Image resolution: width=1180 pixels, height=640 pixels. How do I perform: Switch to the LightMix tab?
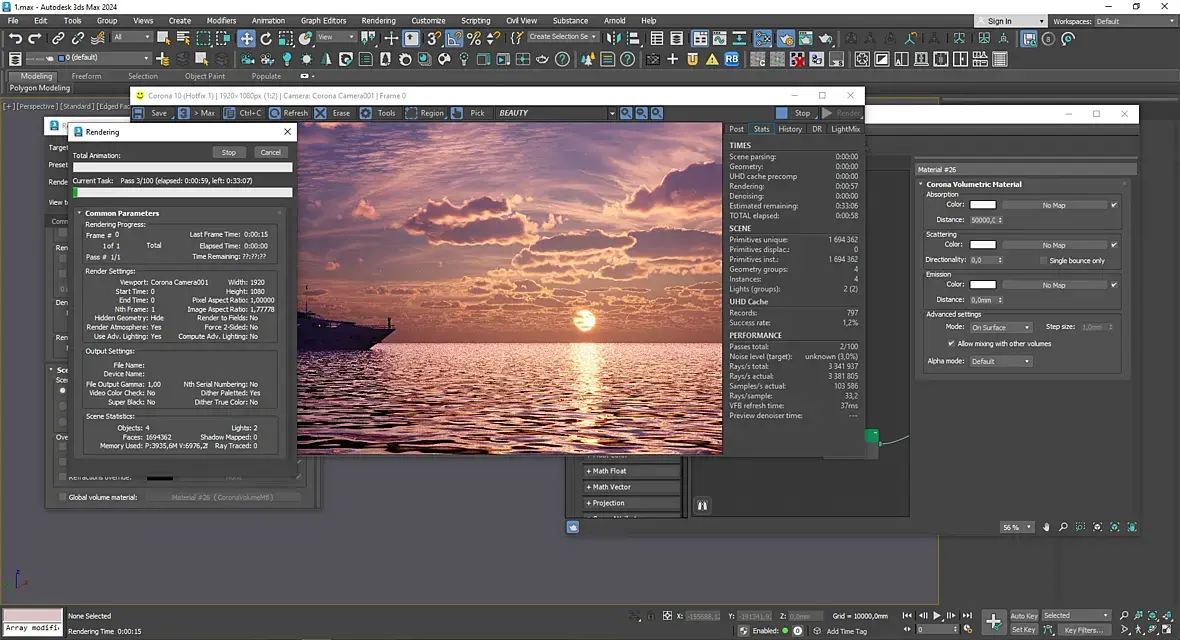pos(845,129)
